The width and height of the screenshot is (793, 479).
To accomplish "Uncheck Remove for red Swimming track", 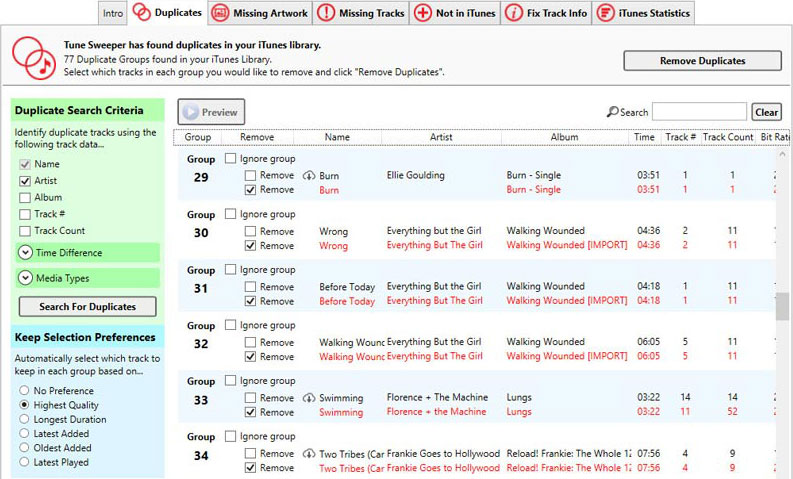I will click(250, 412).
